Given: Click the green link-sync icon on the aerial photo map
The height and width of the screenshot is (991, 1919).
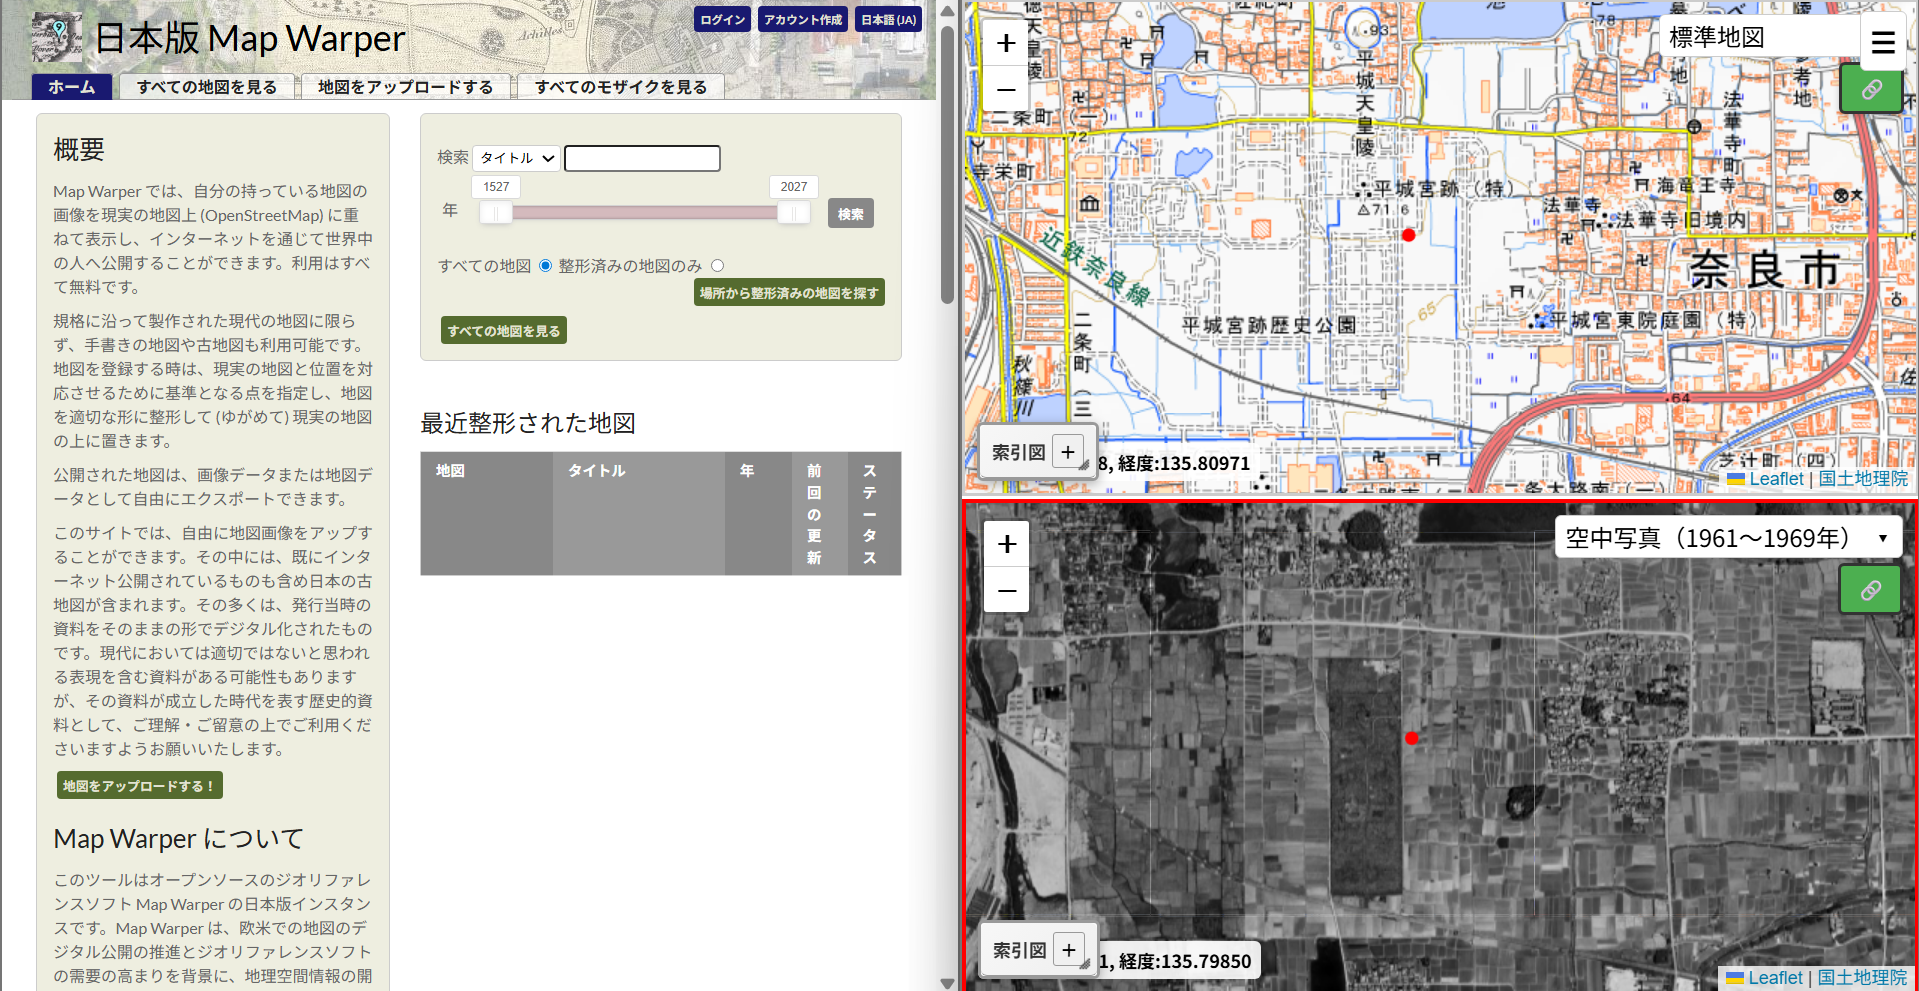Looking at the screenshot, I should 1870,589.
